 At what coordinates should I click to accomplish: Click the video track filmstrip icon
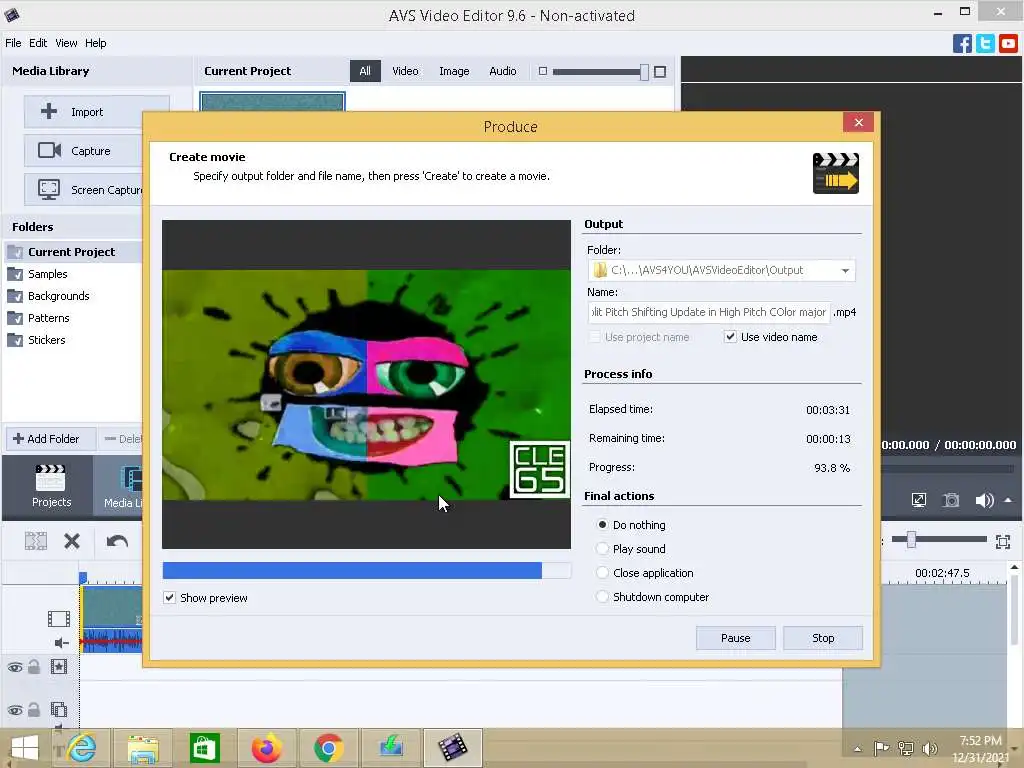[59, 618]
